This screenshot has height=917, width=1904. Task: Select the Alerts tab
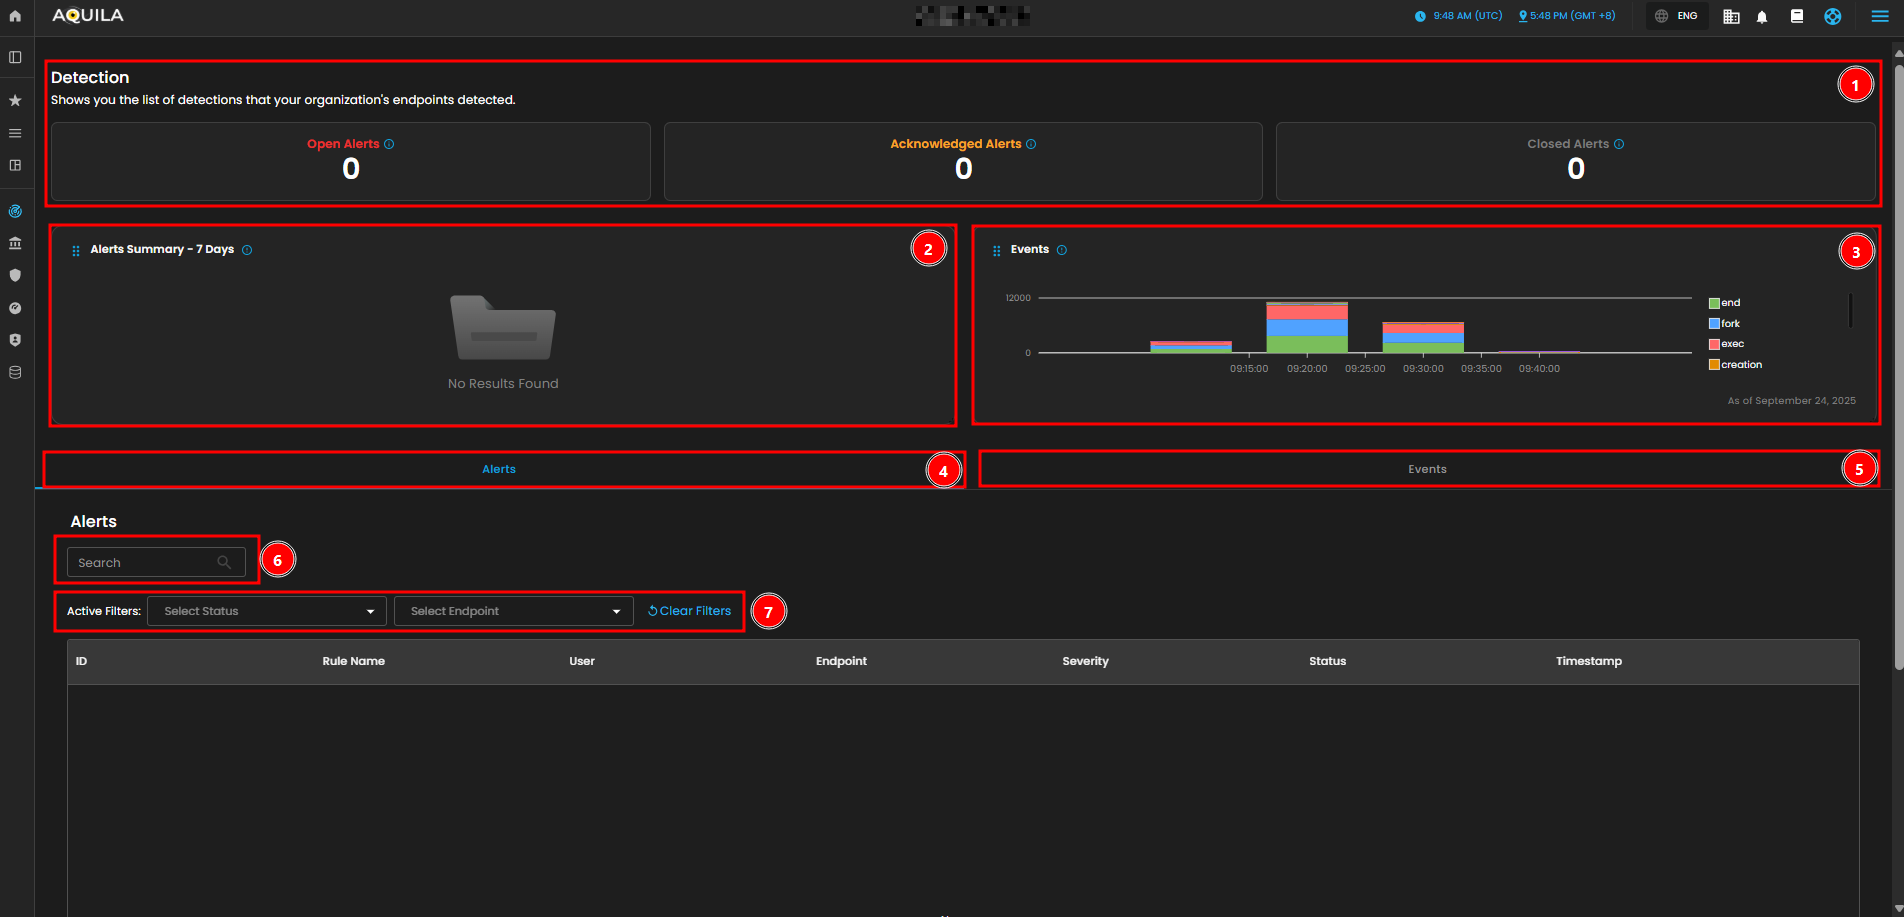(x=499, y=469)
